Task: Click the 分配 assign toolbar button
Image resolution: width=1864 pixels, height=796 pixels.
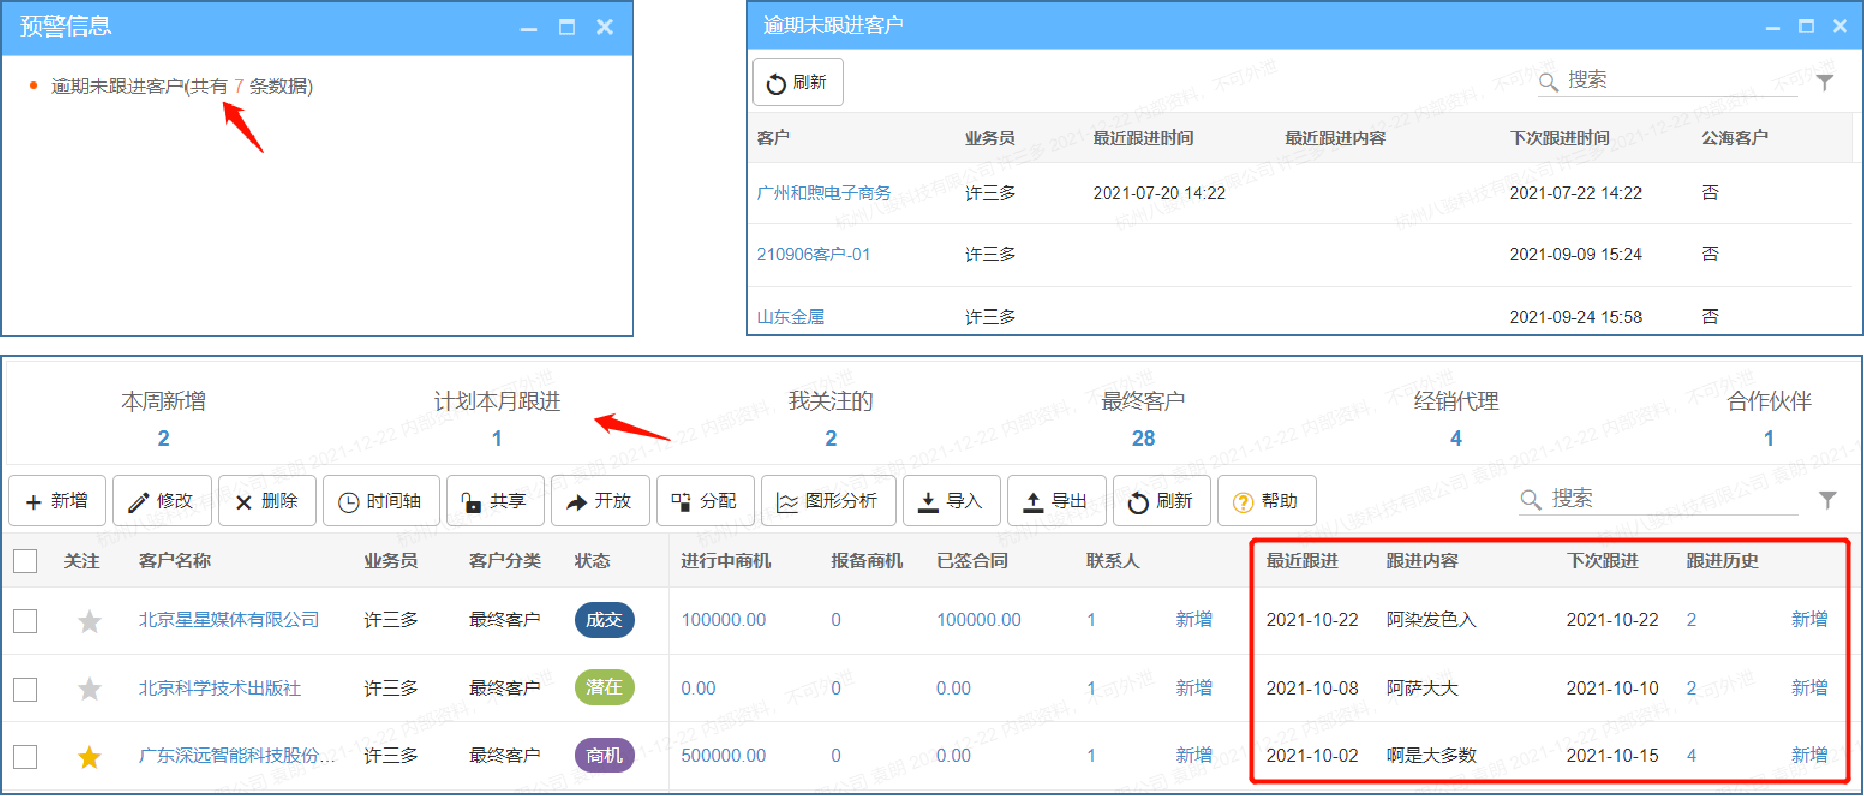Action: 704,501
